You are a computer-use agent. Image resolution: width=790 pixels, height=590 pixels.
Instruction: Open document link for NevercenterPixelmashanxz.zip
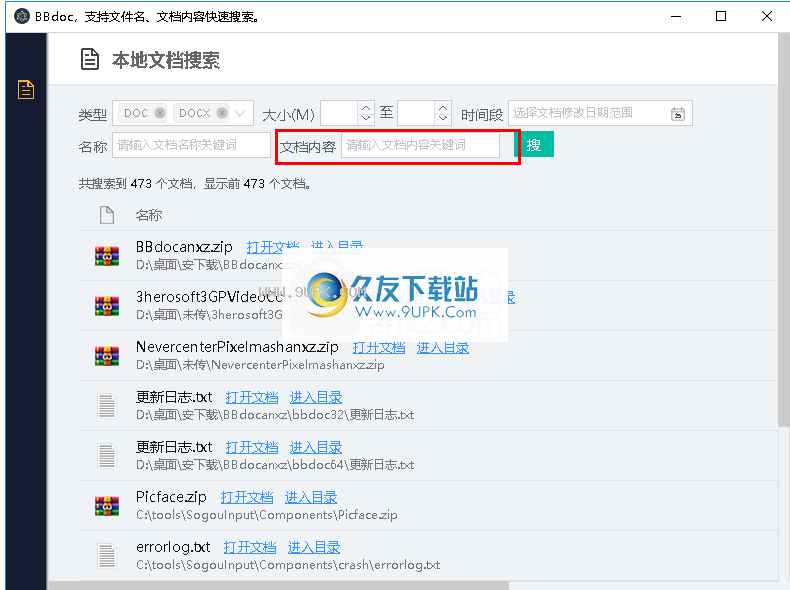pyautogui.click(x=379, y=348)
